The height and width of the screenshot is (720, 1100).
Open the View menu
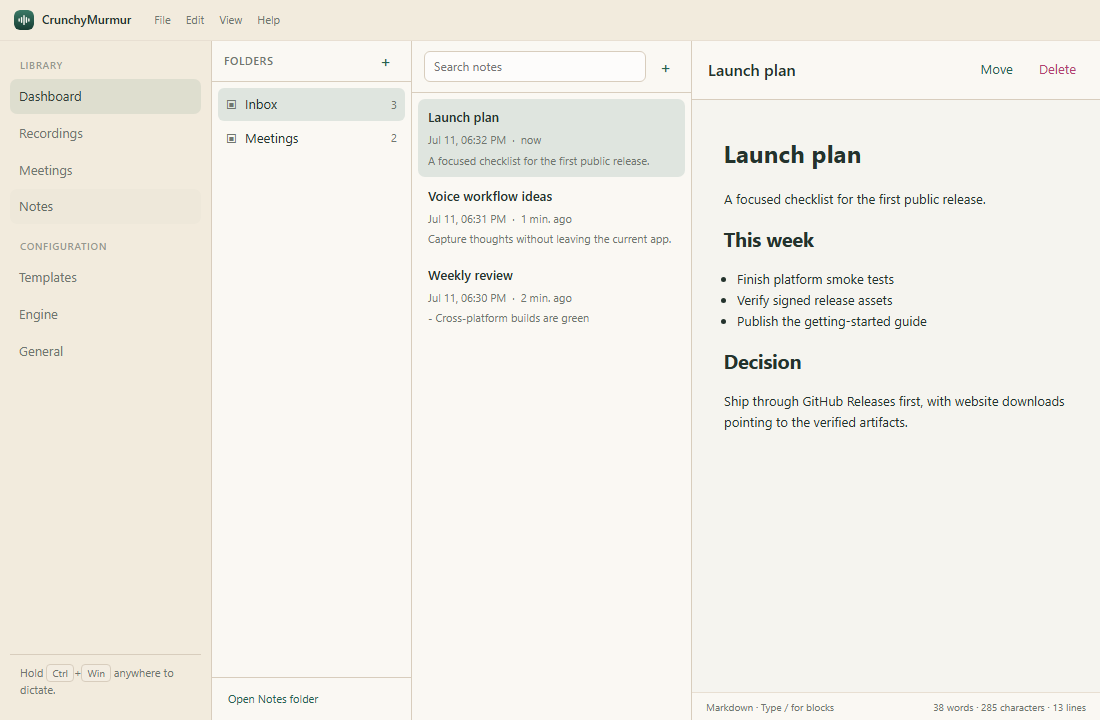[230, 20]
